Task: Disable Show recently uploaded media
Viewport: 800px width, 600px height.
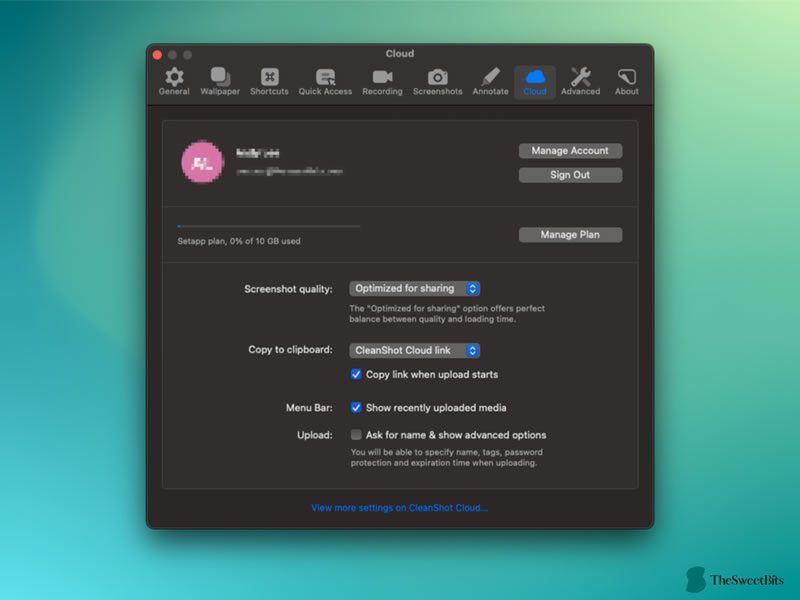Action: pyautogui.click(x=356, y=408)
